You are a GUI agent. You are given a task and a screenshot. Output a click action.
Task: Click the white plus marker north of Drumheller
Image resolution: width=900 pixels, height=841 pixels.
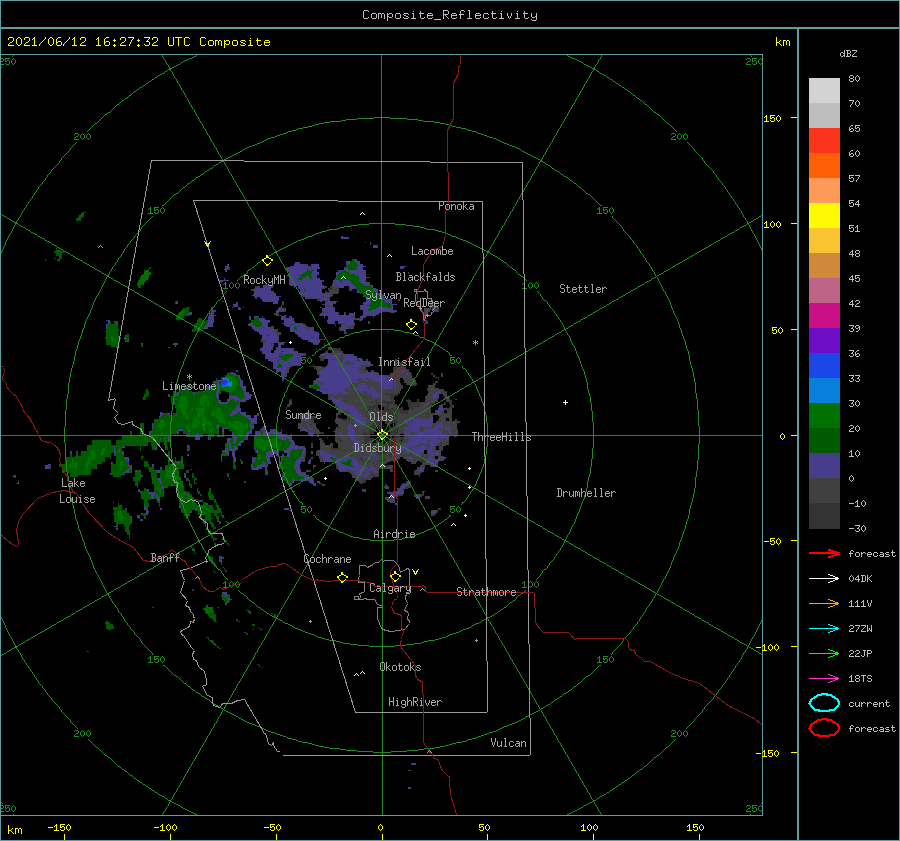click(565, 402)
